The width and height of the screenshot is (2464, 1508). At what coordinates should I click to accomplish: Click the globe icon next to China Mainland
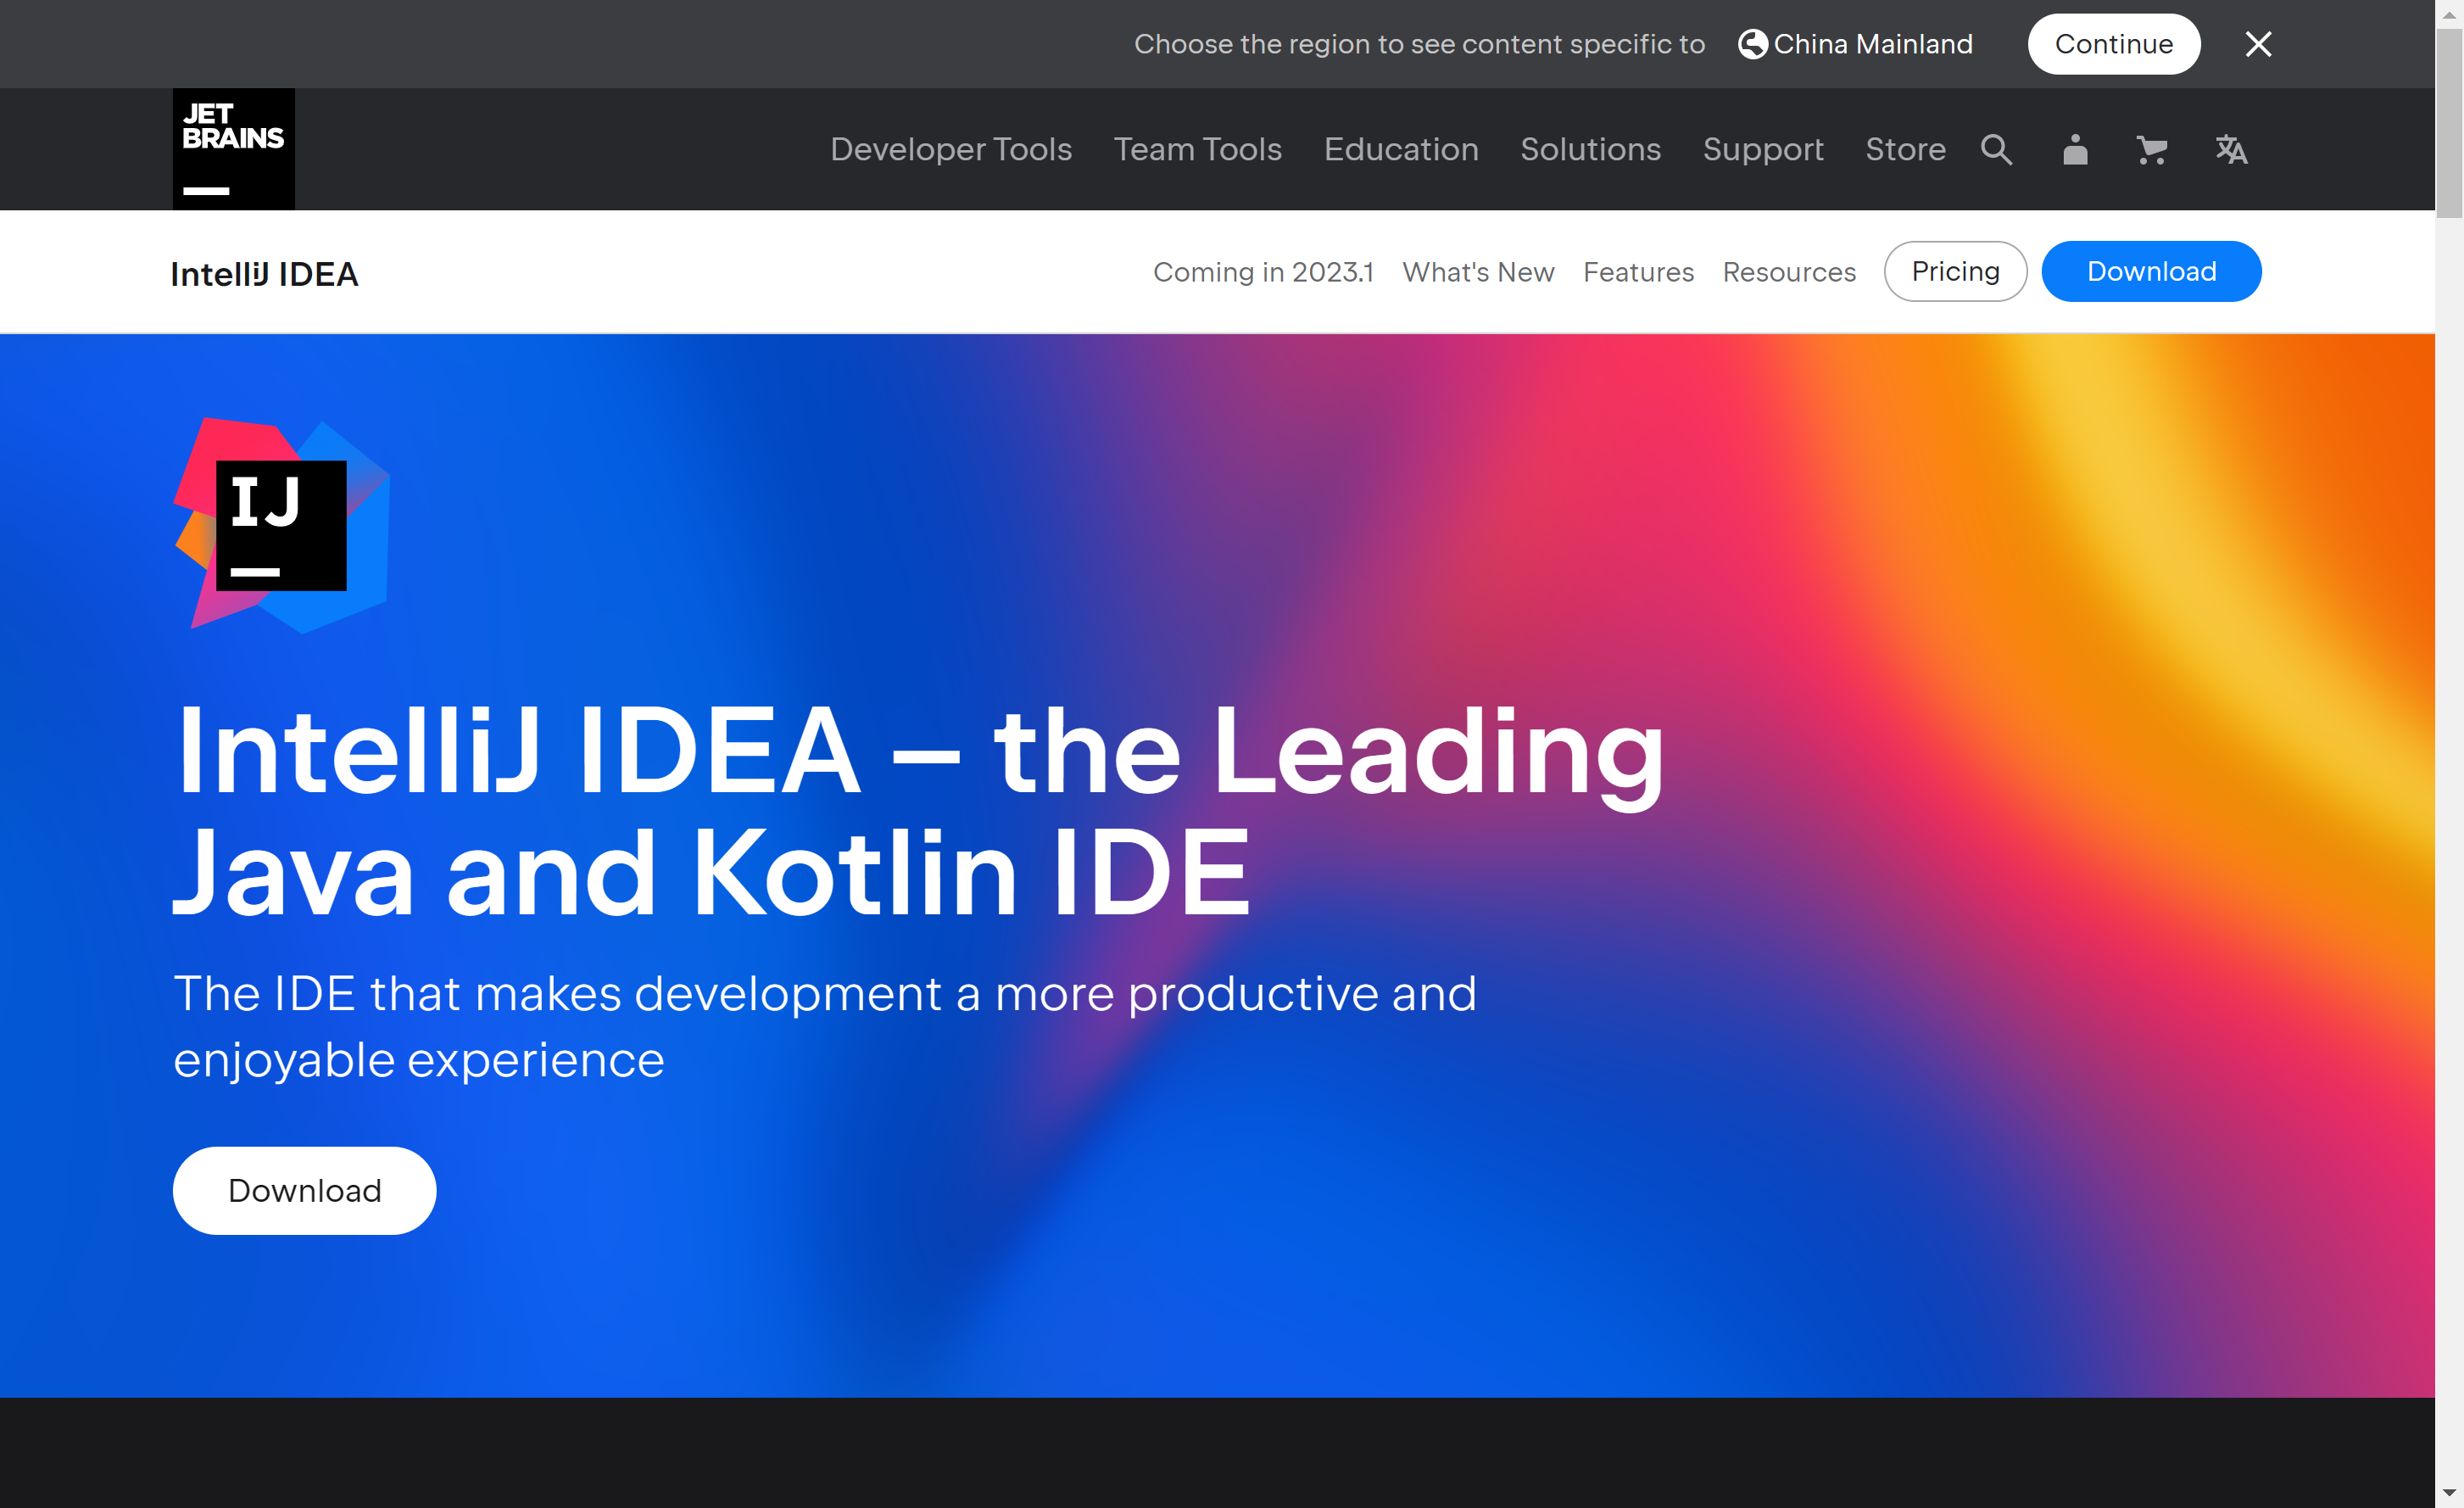point(1752,44)
